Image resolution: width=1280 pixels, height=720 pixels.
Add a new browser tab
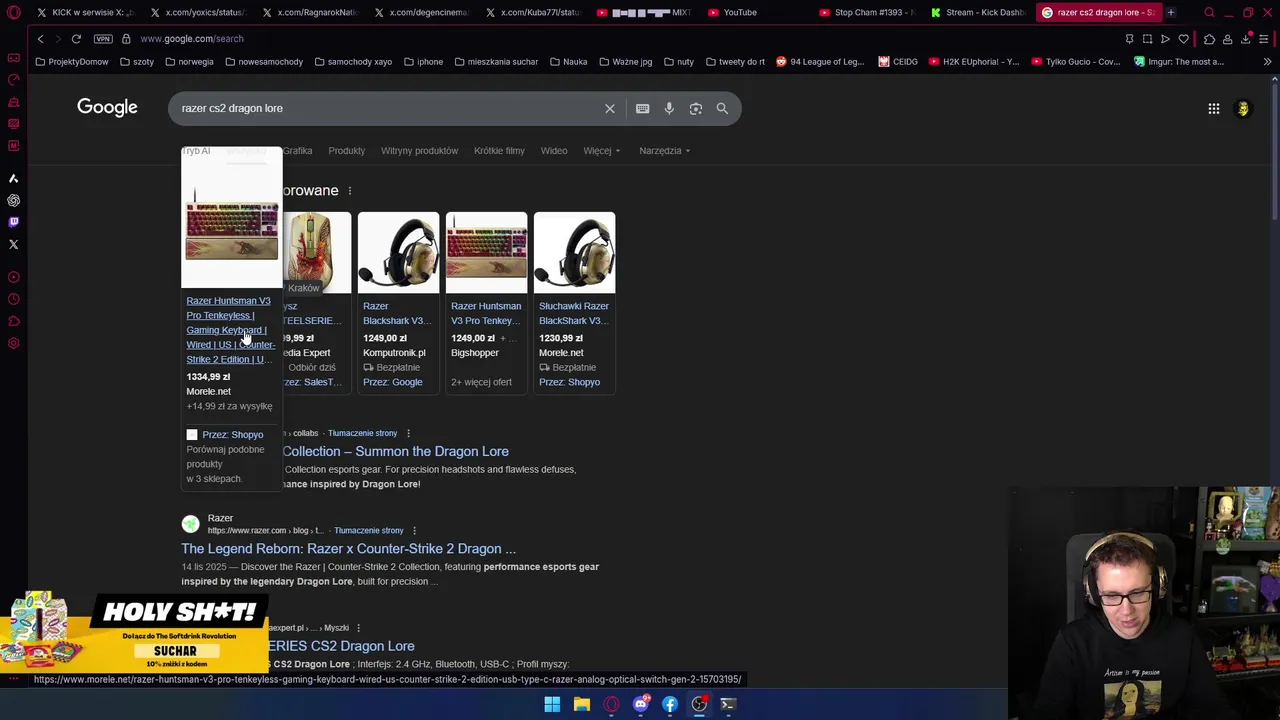click(1171, 12)
